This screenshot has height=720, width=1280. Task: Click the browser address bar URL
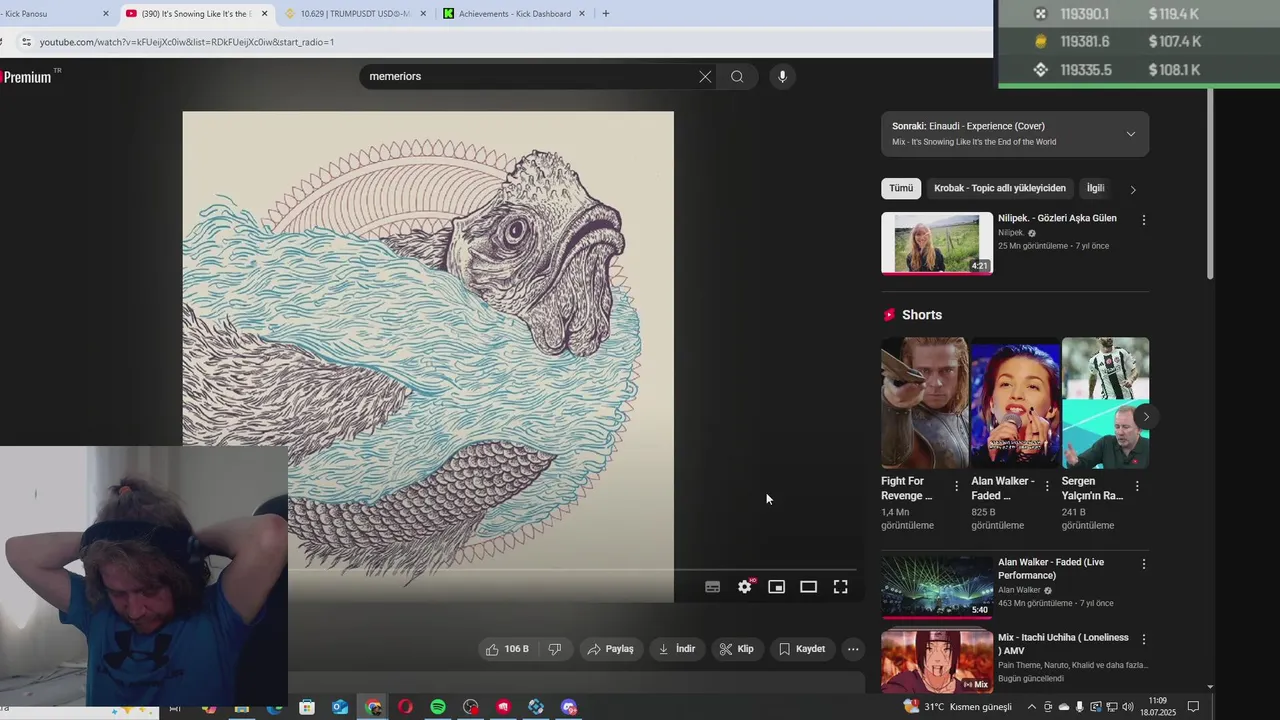tap(187, 42)
